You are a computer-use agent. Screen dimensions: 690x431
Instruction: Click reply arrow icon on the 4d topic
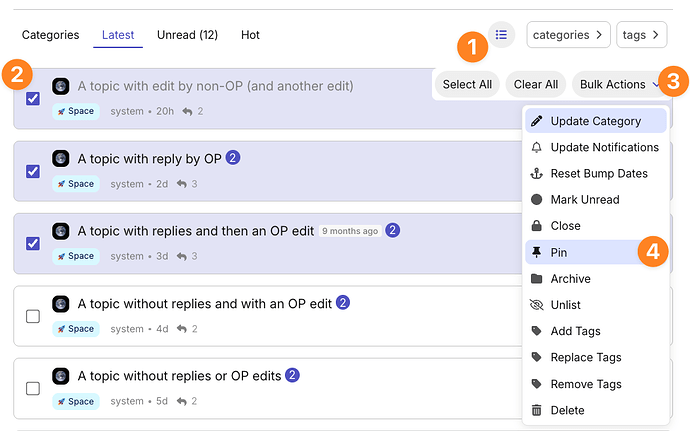point(182,329)
